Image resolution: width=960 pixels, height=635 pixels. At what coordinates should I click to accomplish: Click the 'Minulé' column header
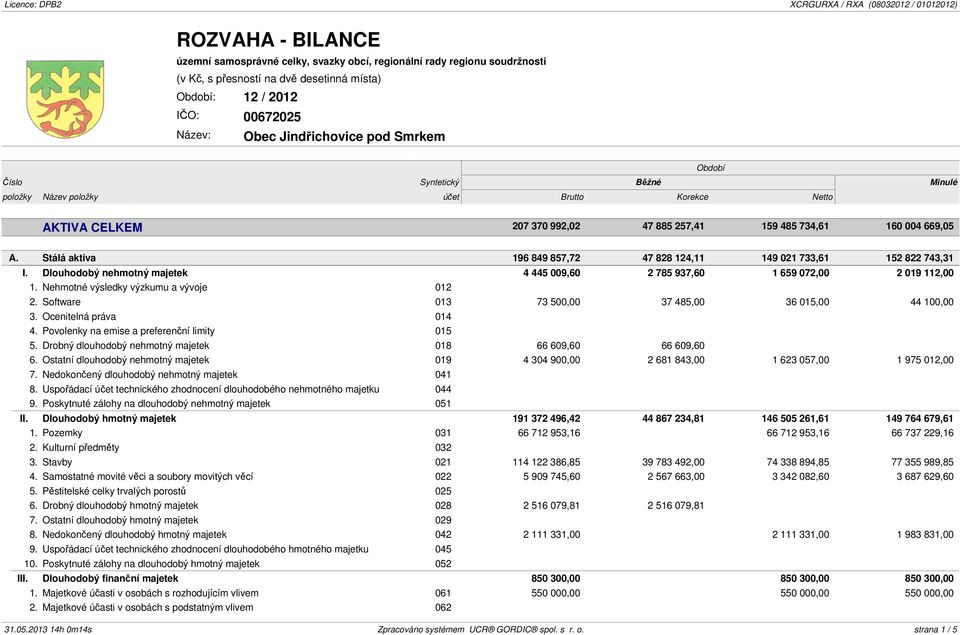point(943,182)
